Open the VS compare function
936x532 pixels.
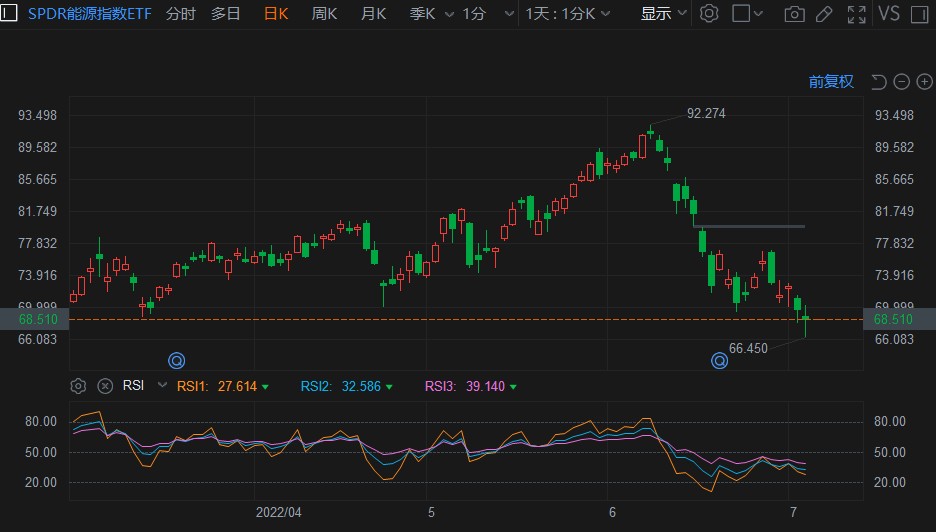[889, 14]
